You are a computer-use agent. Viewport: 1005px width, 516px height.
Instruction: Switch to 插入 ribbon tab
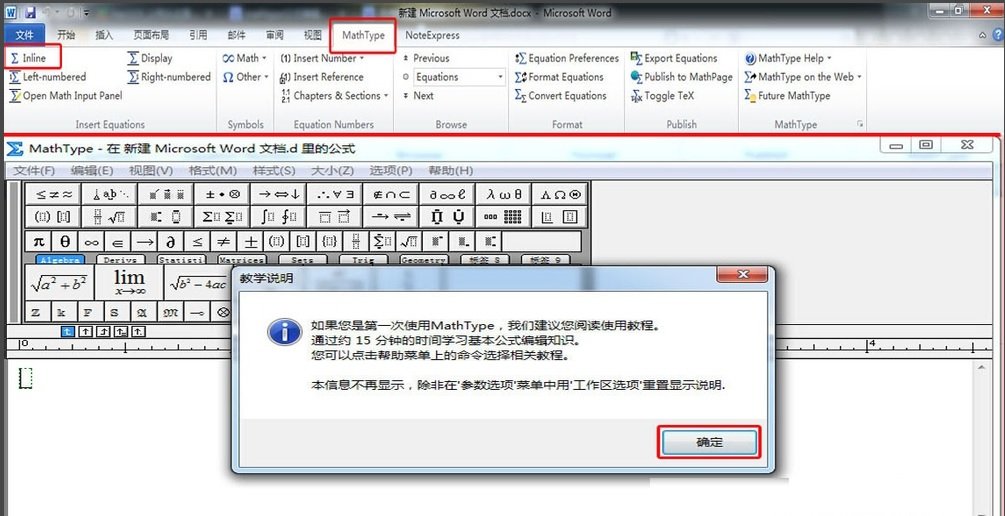point(104,35)
